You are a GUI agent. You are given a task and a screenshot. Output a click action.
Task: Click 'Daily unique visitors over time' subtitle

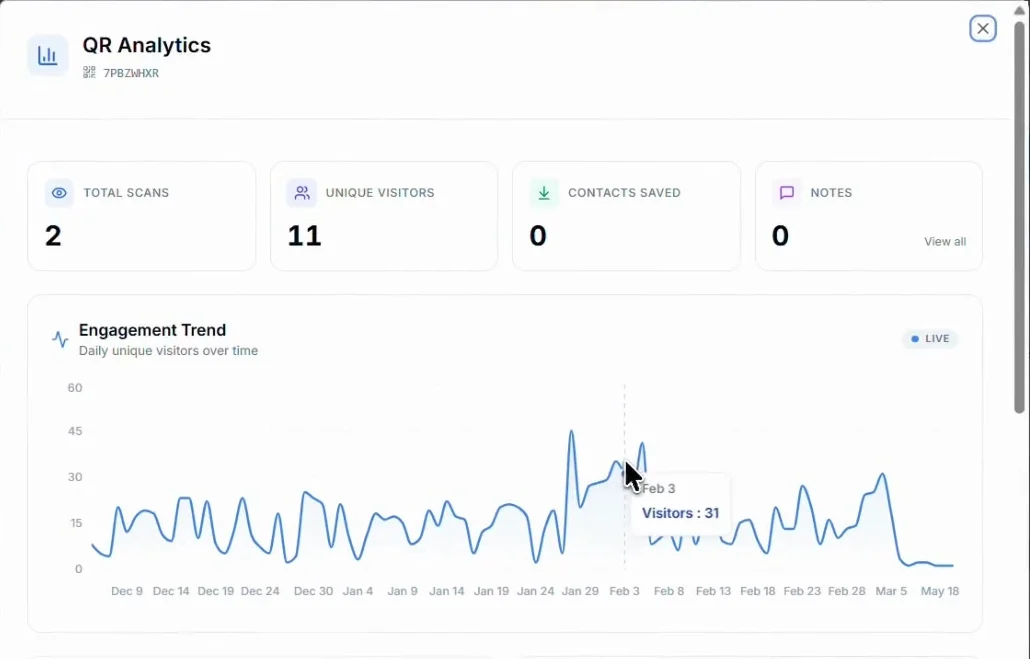pyautogui.click(x=168, y=351)
